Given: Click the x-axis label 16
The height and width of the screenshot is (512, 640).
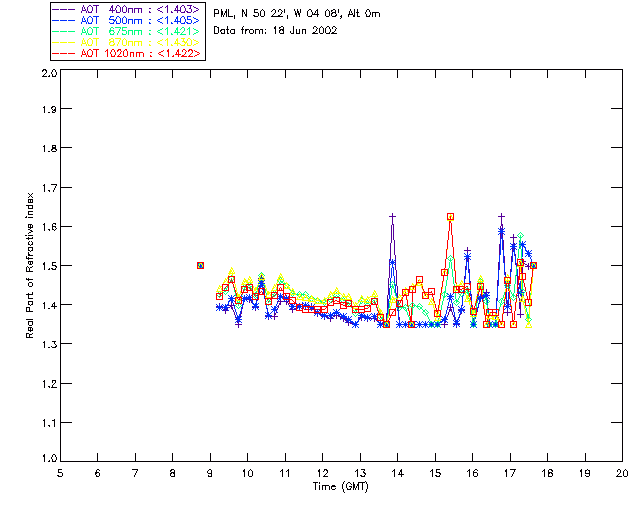Looking at the screenshot, I should coord(472,473).
